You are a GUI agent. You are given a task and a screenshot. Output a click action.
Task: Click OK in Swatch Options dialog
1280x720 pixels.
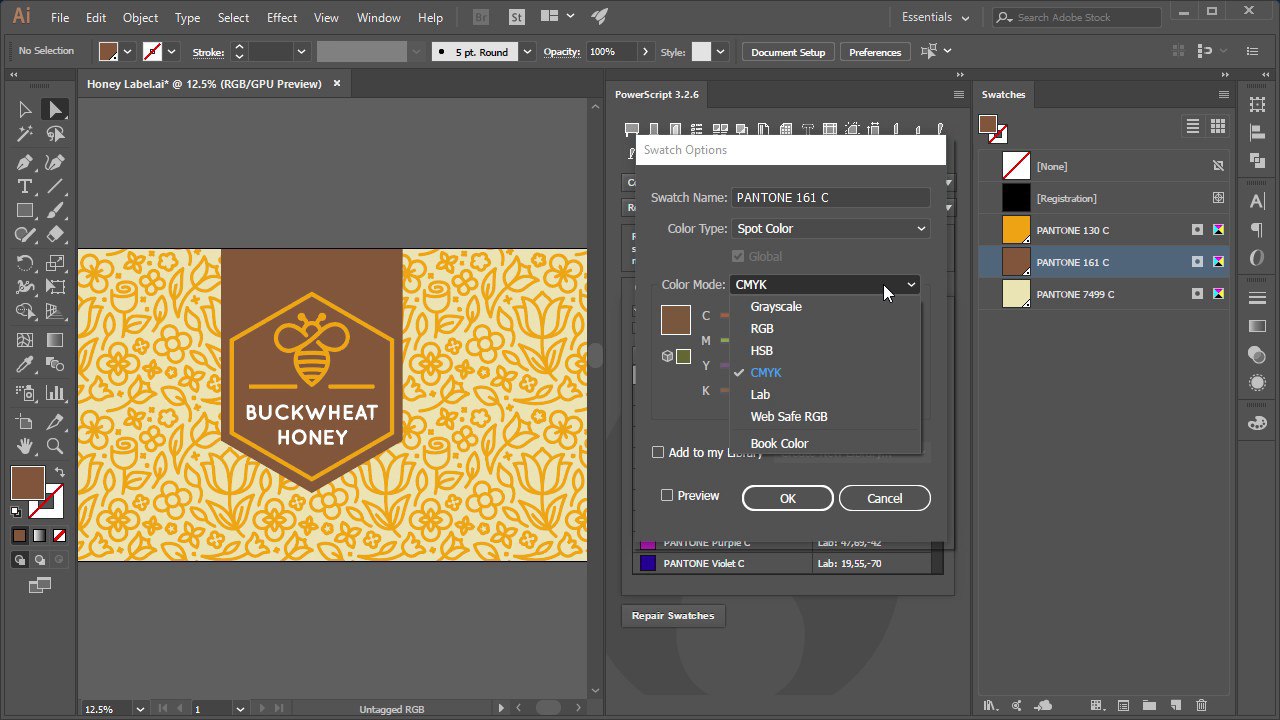click(x=788, y=498)
